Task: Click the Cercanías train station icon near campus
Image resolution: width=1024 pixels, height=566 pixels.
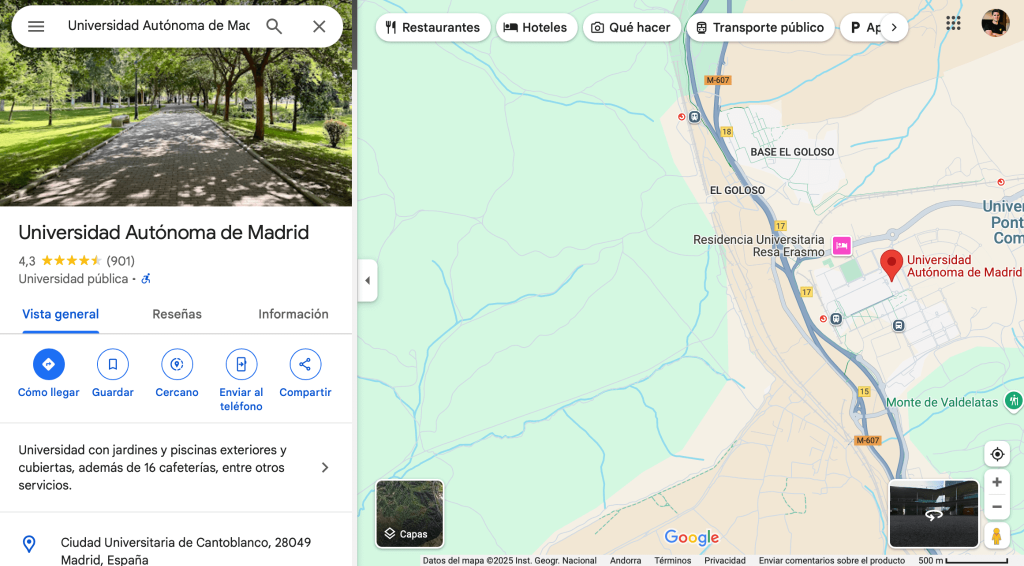Action: pos(836,319)
